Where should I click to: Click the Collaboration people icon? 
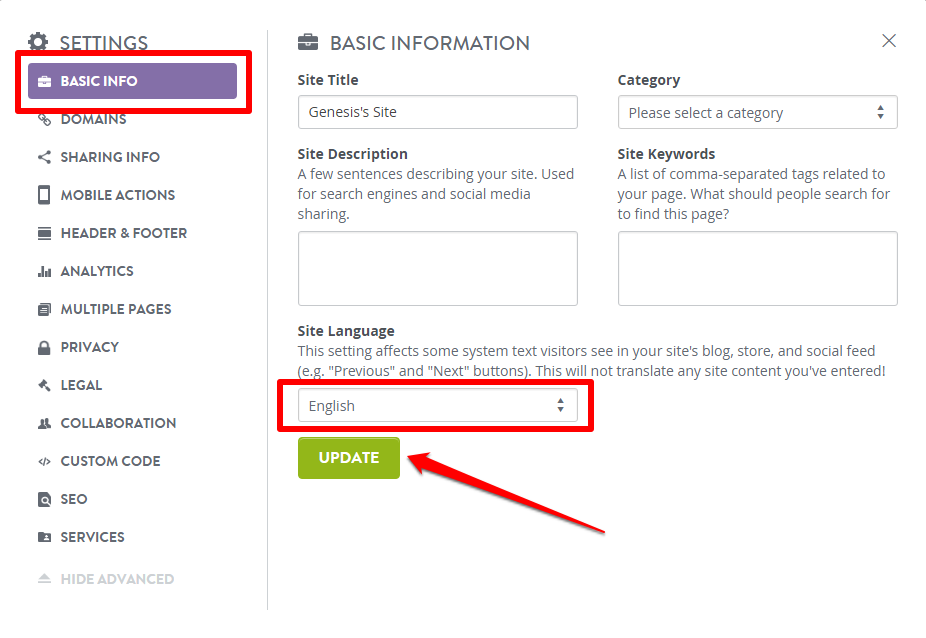pyautogui.click(x=44, y=423)
